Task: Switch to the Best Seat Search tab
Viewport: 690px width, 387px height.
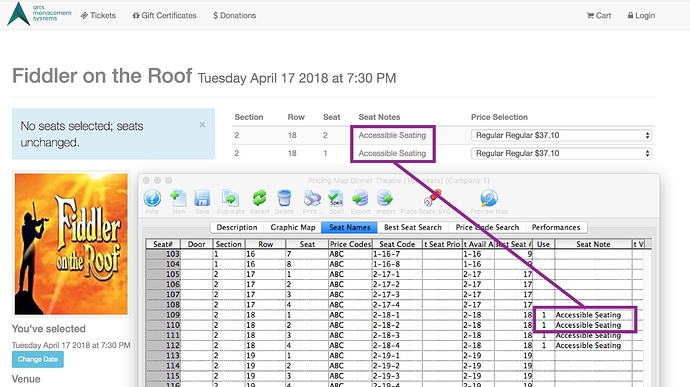Action: 412,227
